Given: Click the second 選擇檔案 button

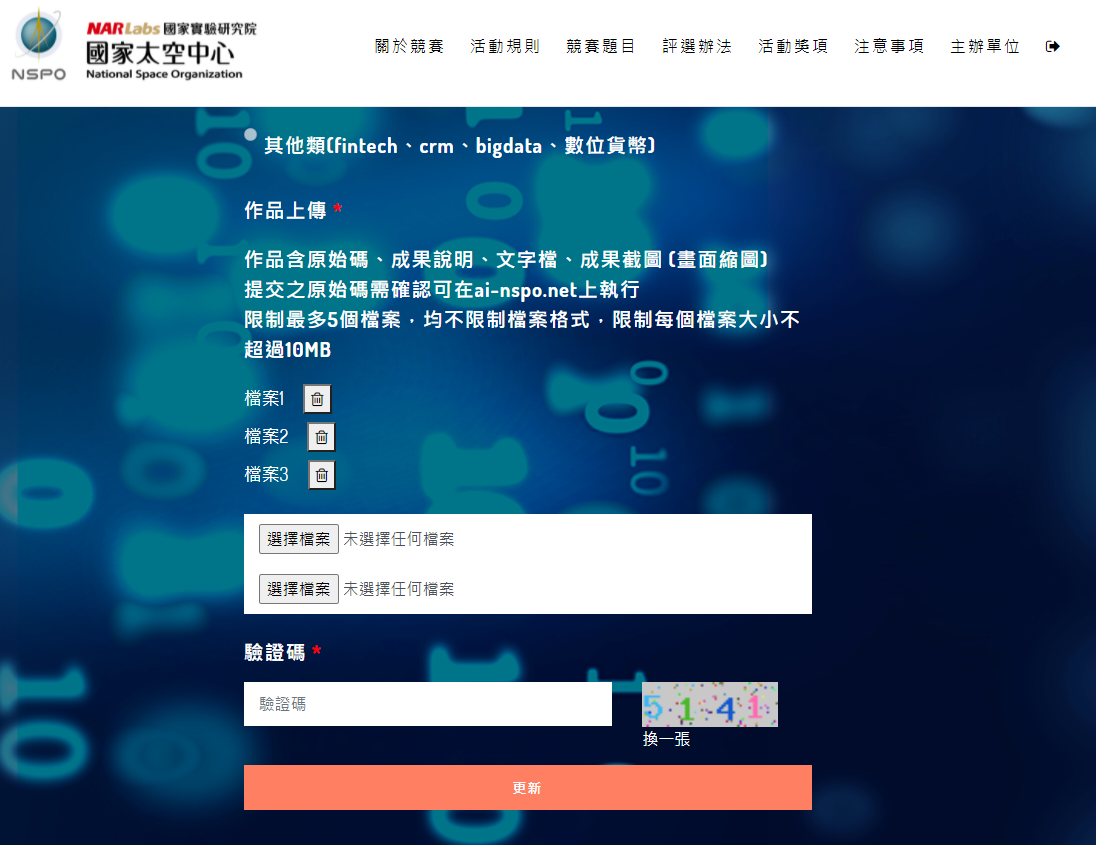Looking at the screenshot, I should [298, 589].
